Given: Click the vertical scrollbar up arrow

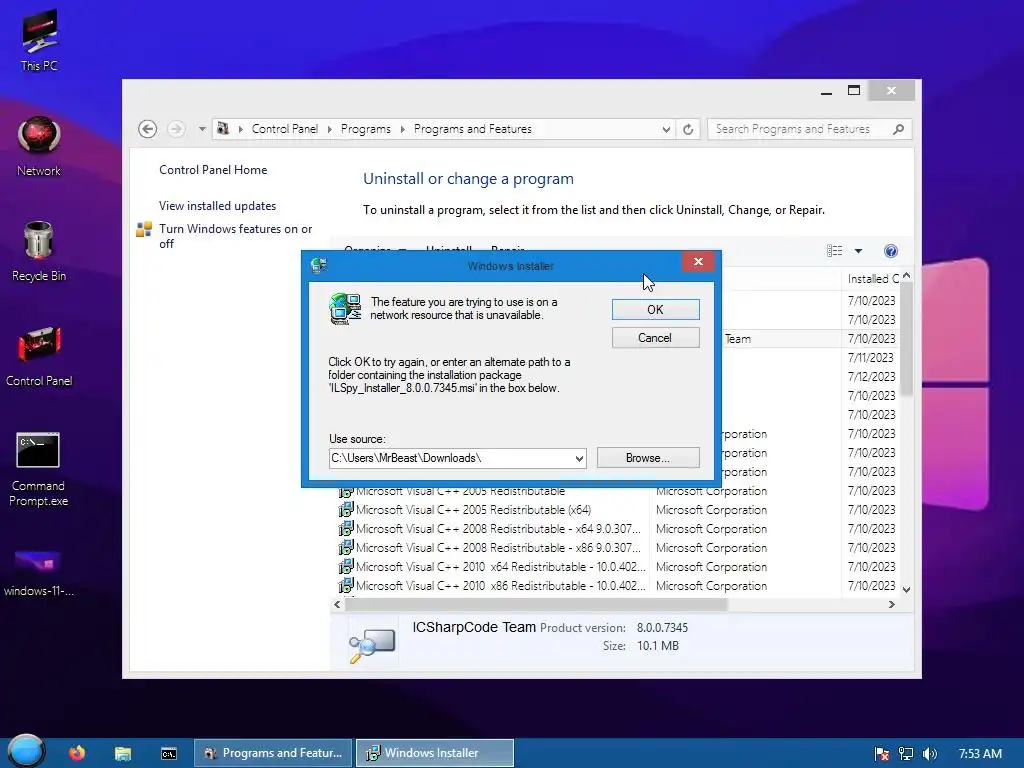Looking at the screenshot, I should pos(906,277).
